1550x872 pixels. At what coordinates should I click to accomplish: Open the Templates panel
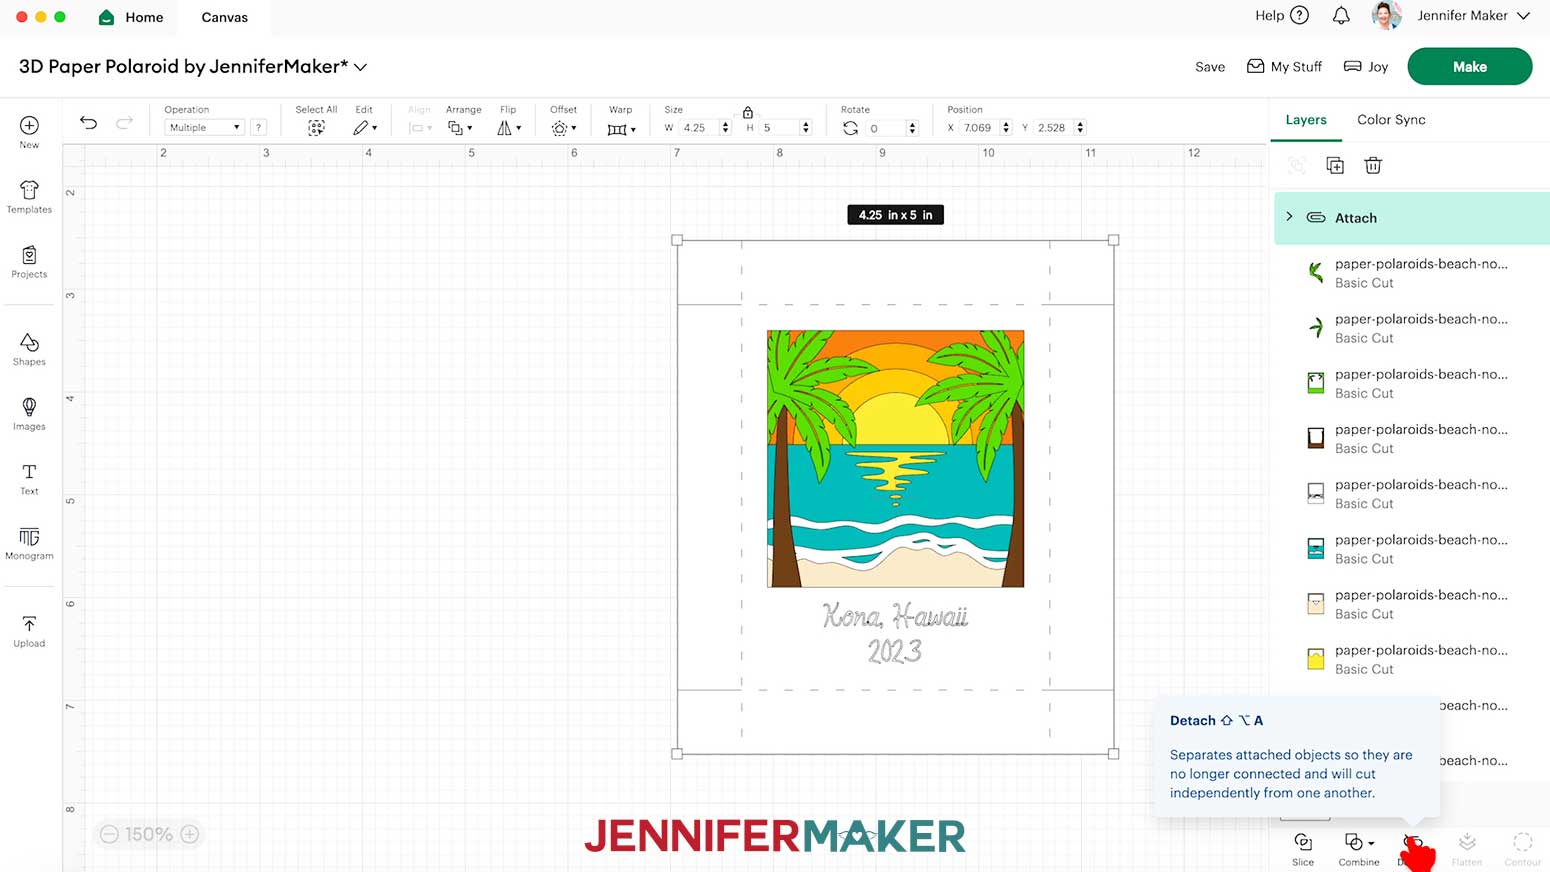click(x=29, y=197)
